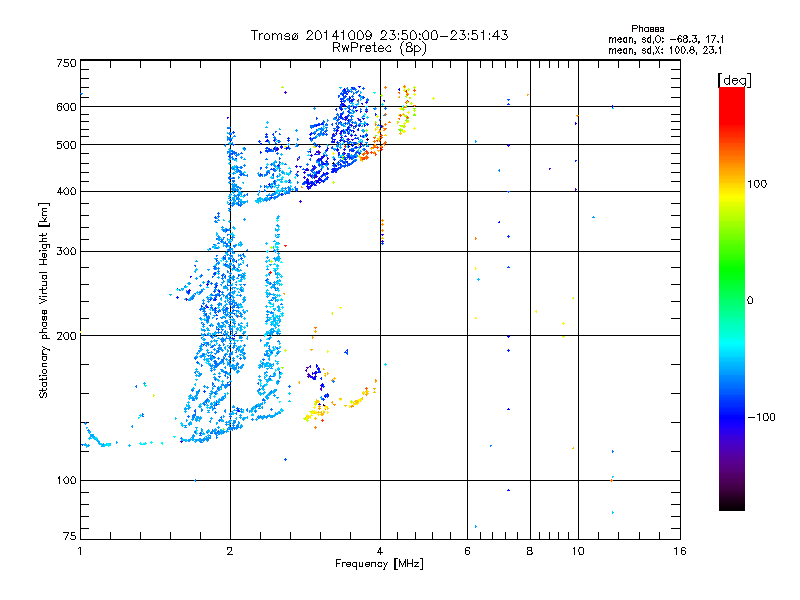Click the colorbar tick label '100'
The width and height of the screenshot is (800, 600).
(x=757, y=184)
